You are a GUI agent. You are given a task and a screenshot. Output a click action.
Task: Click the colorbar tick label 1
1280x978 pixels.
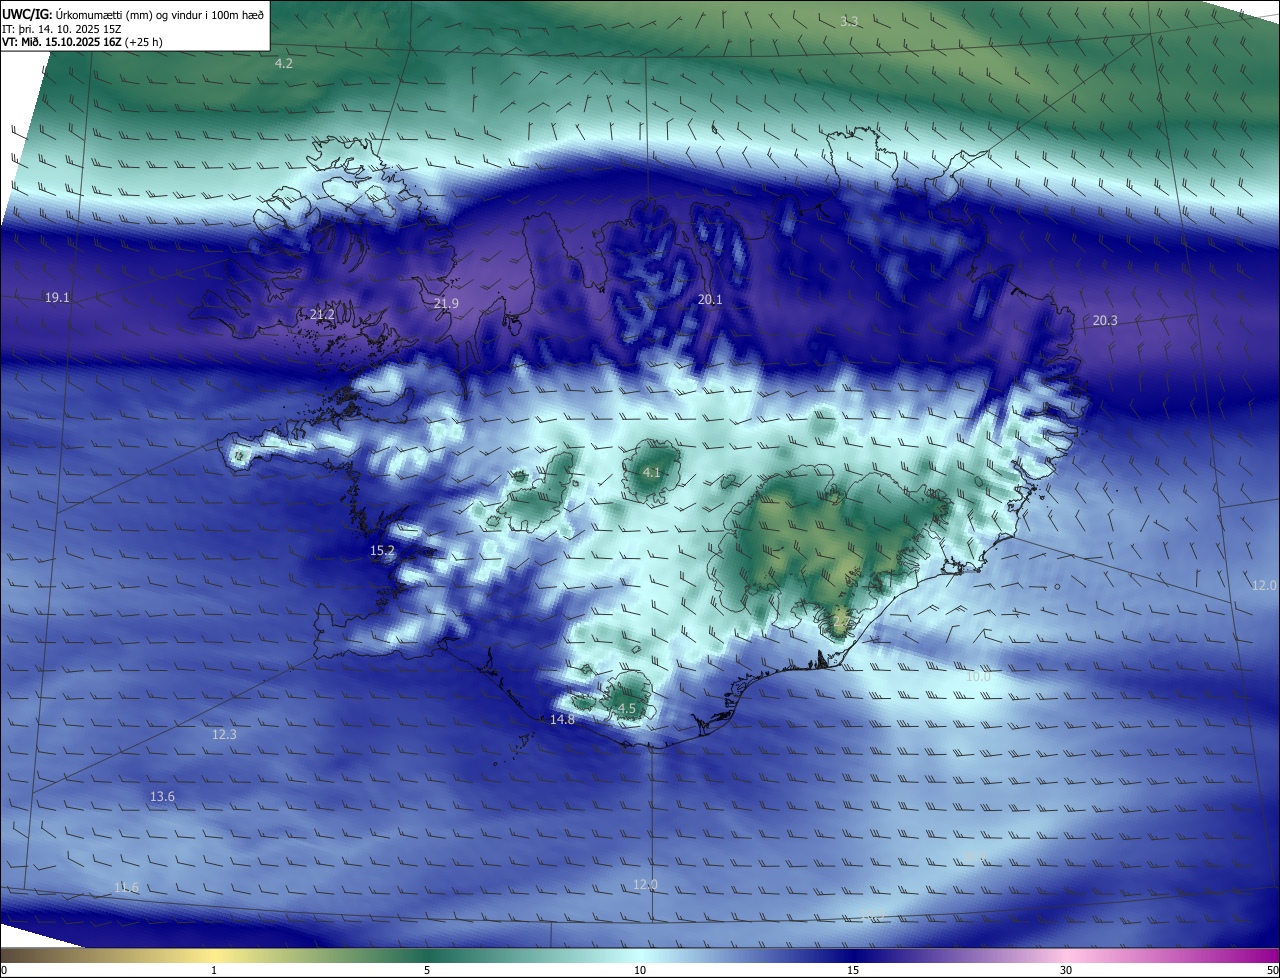click(214, 969)
